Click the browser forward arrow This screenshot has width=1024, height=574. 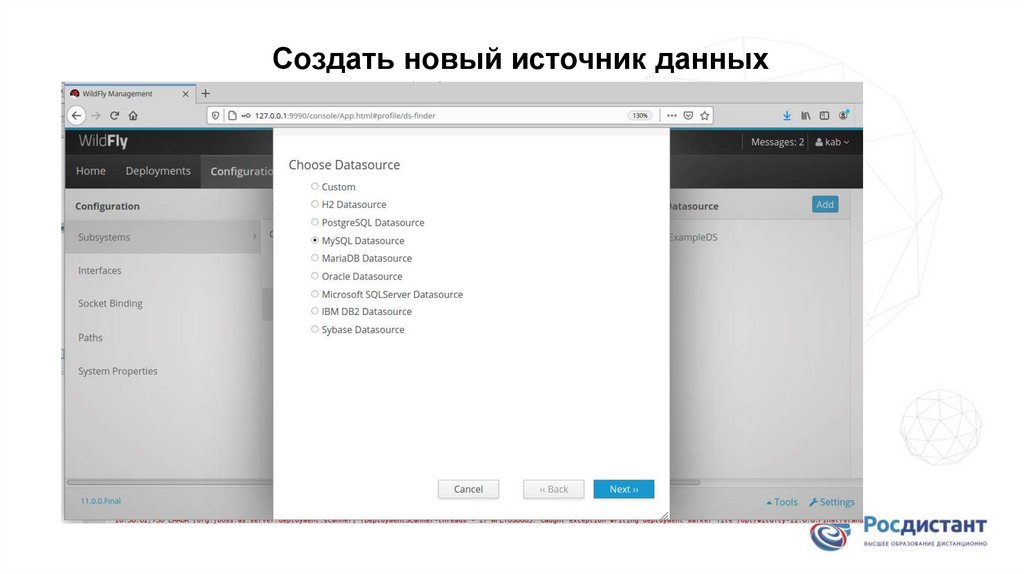click(95, 116)
